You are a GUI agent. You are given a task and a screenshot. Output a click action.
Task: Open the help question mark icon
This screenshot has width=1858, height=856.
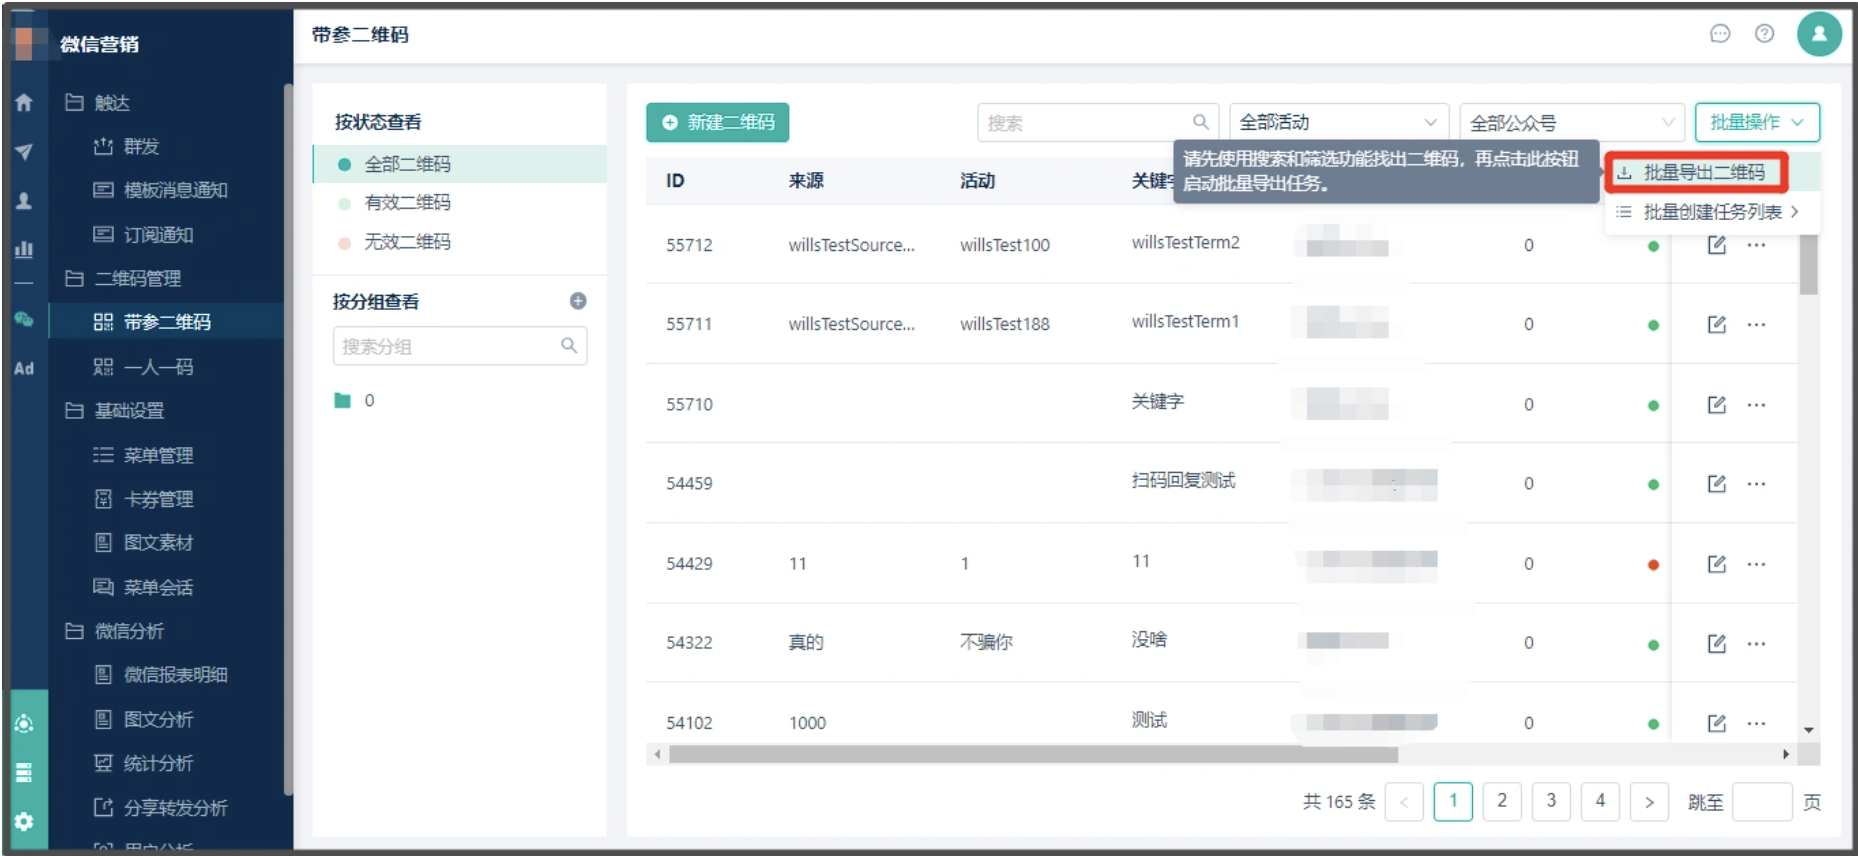(1765, 34)
